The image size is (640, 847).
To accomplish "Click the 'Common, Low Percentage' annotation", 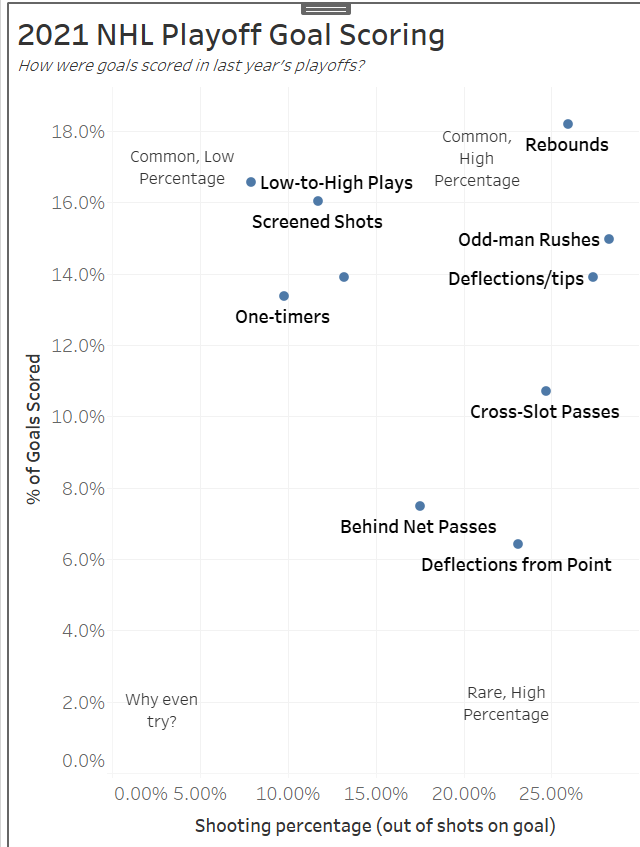I will coord(182,167).
